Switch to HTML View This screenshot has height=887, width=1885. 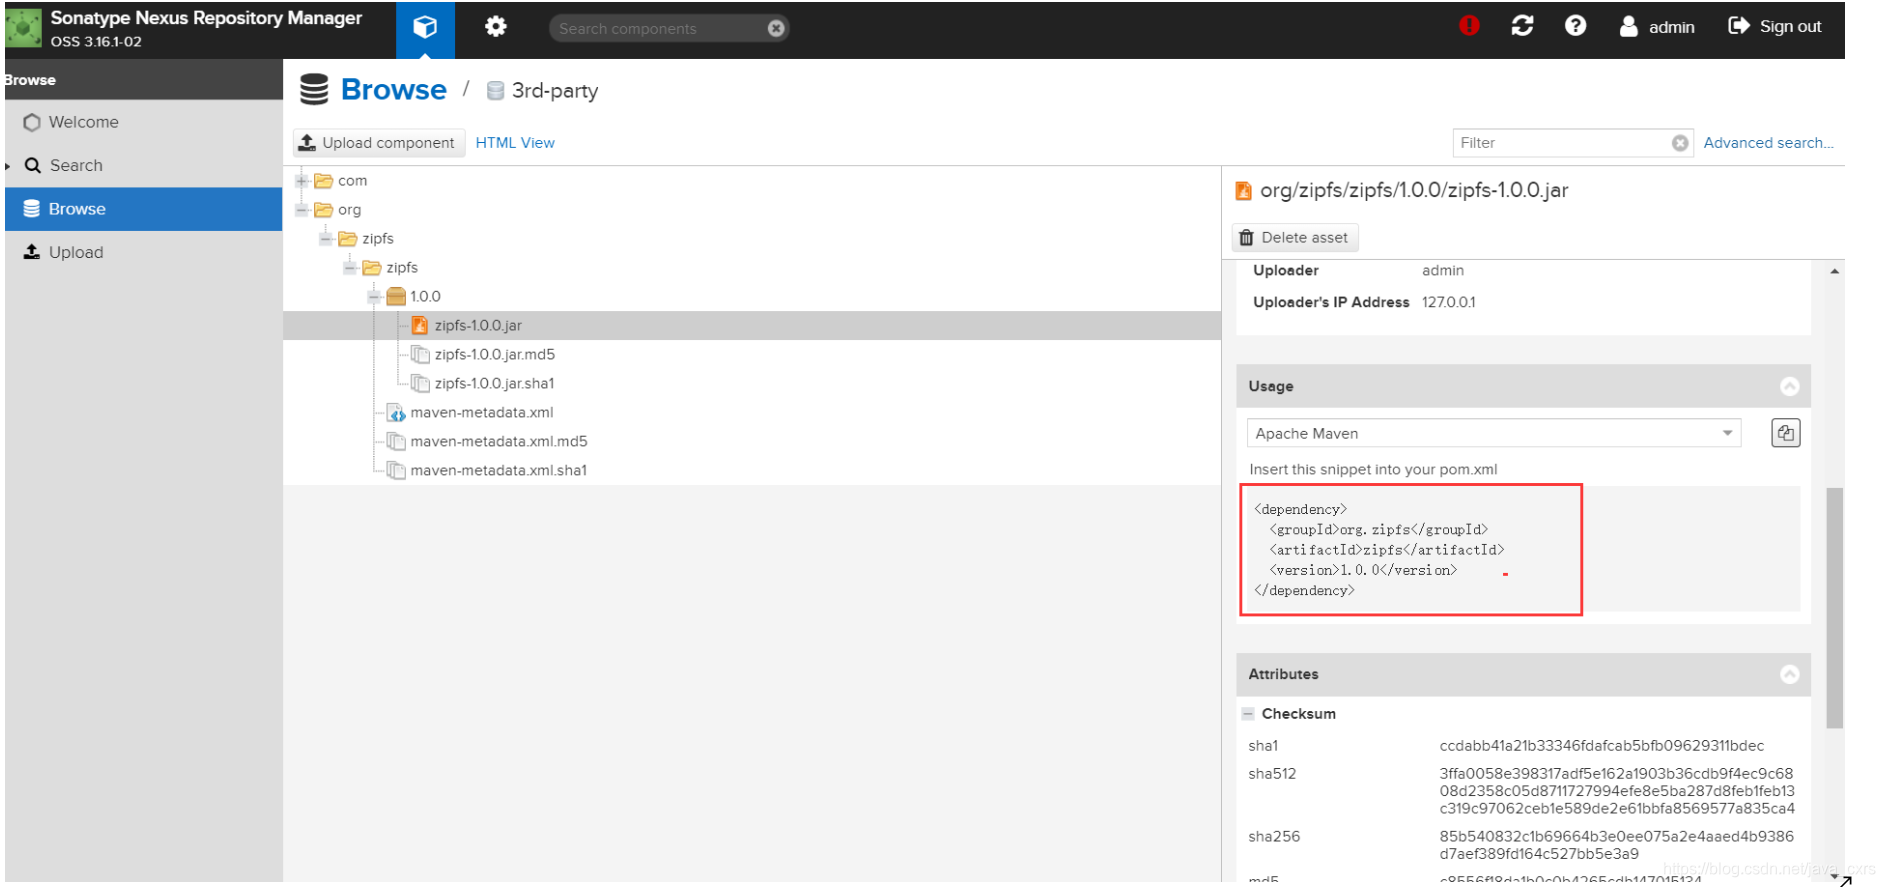515,143
